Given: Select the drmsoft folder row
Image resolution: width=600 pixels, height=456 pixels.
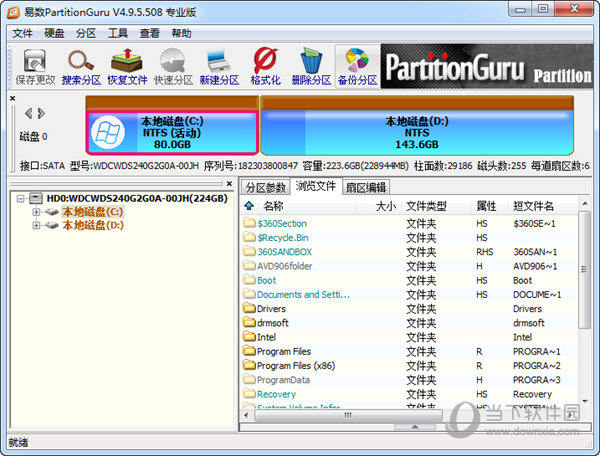Looking at the screenshot, I should pyautogui.click(x=409, y=323).
